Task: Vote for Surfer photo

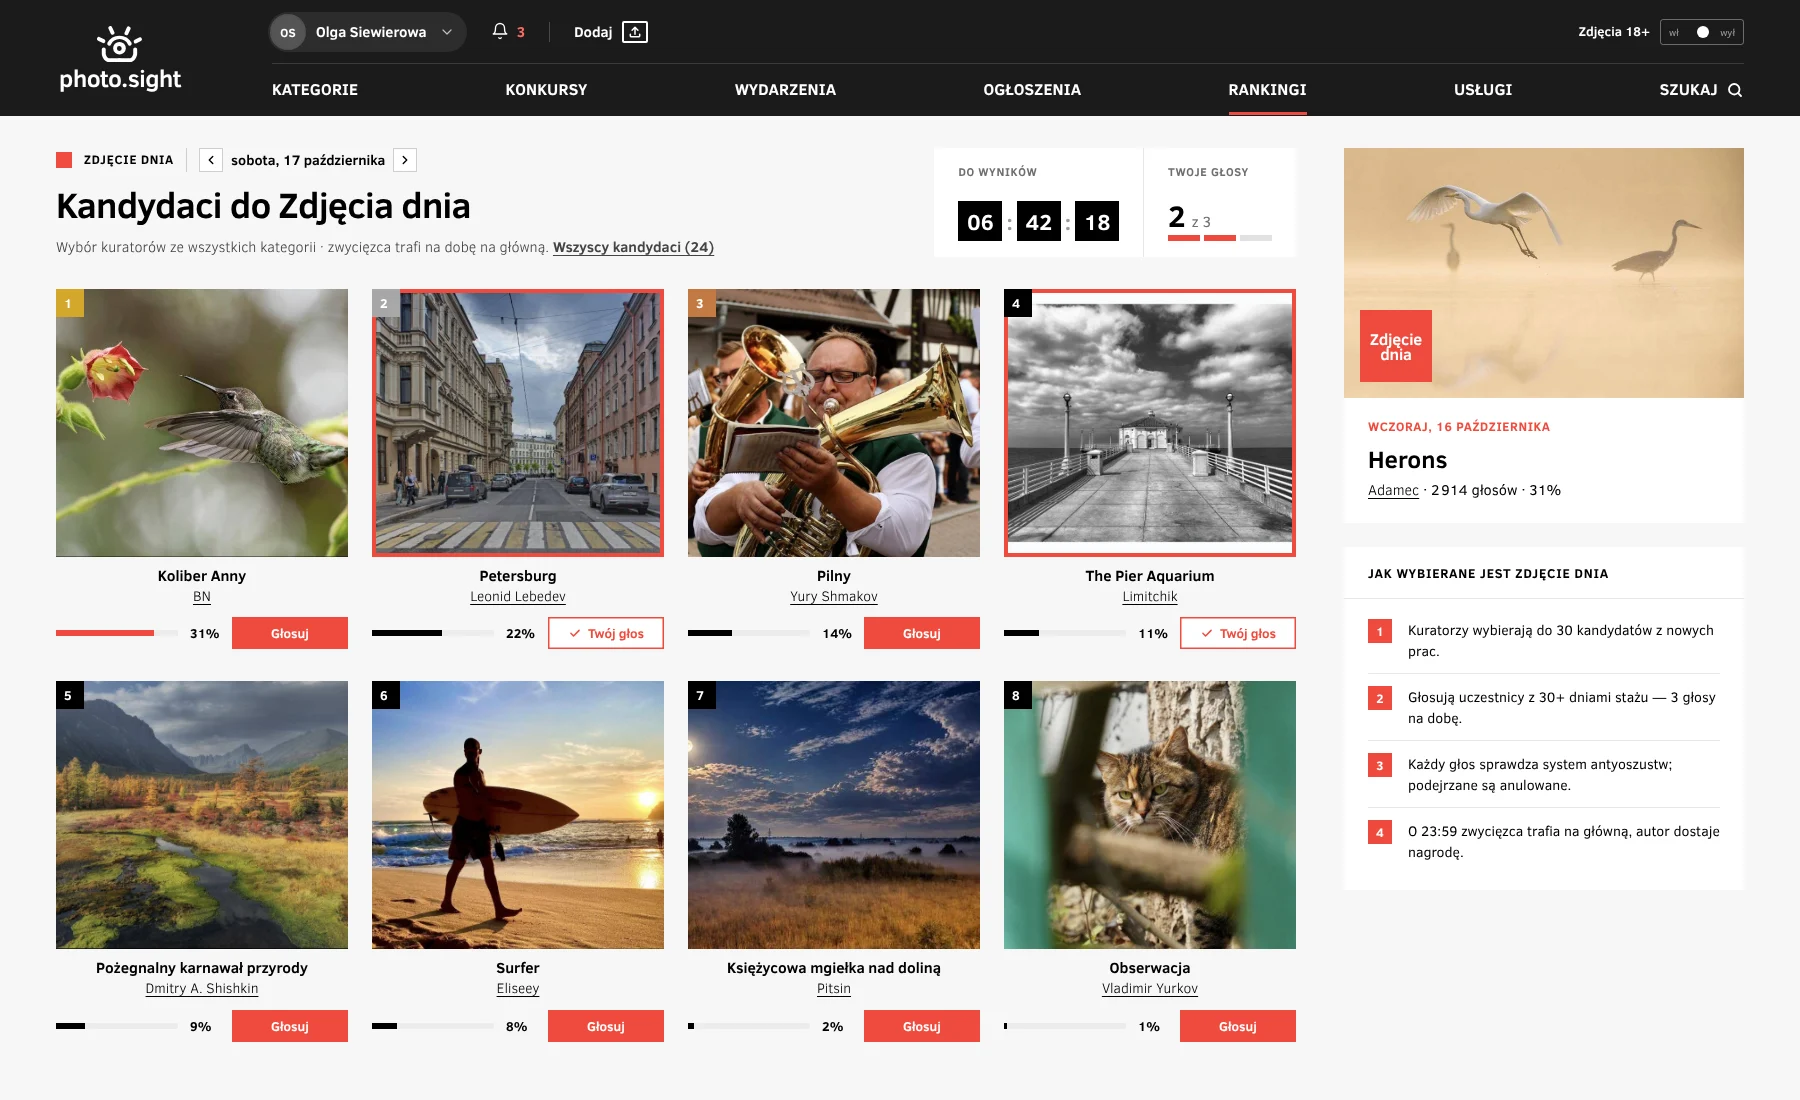Action: pos(606,1026)
